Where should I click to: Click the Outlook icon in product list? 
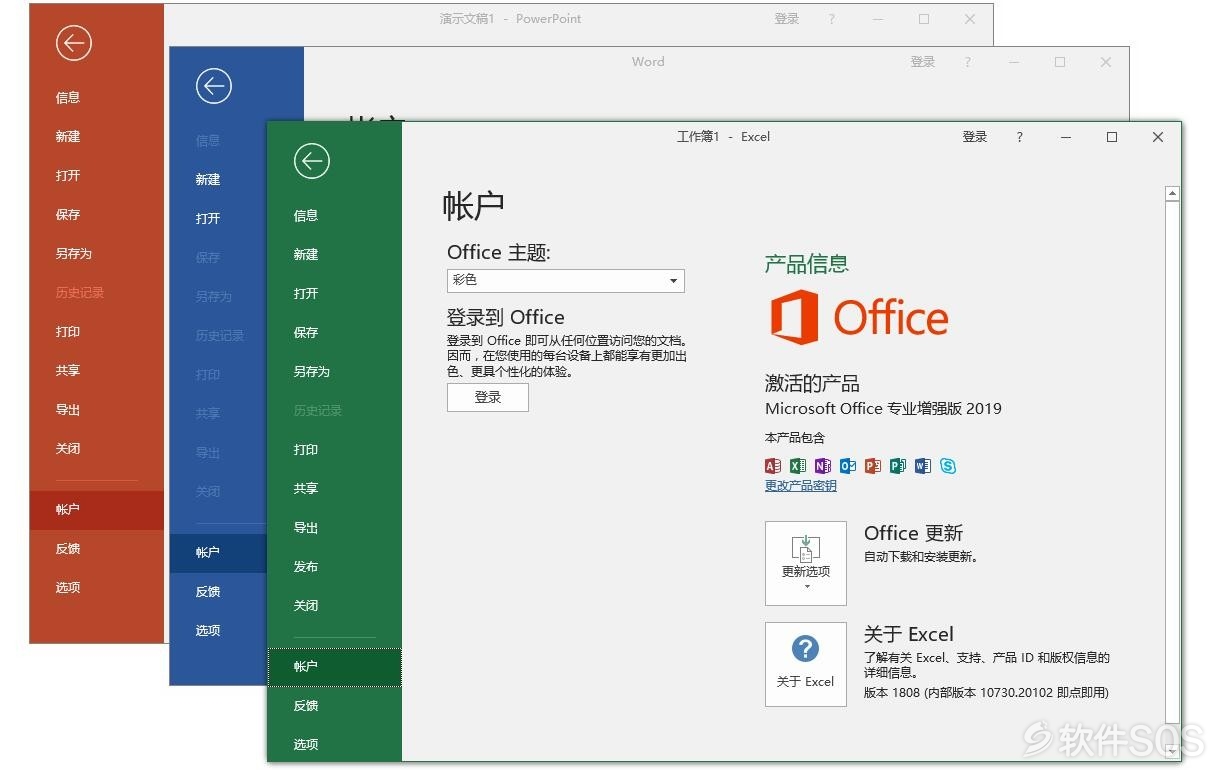pyautogui.click(x=848, y=466)
